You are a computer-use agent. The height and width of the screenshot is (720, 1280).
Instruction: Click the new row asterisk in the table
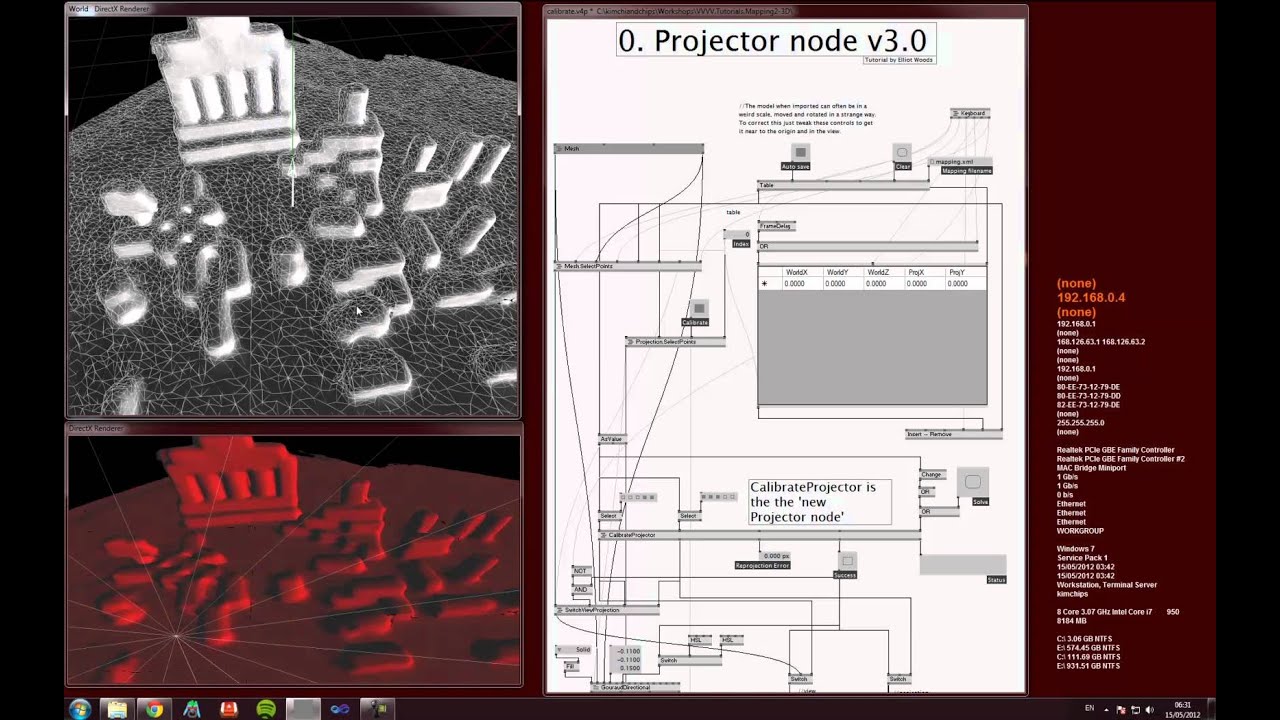coord(765,284)
